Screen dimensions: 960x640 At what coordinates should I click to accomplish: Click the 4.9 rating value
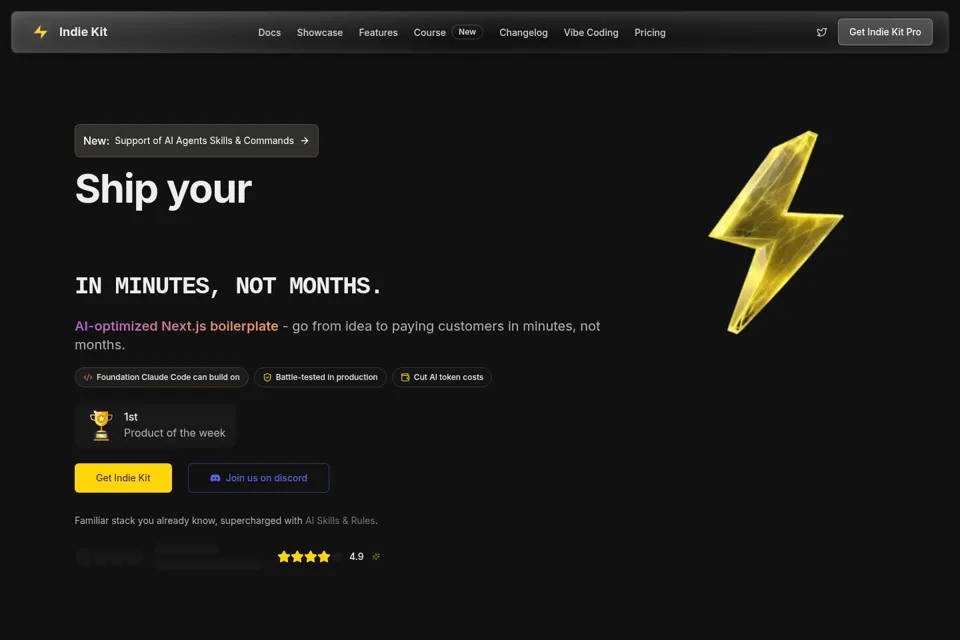tap(356, 557)
